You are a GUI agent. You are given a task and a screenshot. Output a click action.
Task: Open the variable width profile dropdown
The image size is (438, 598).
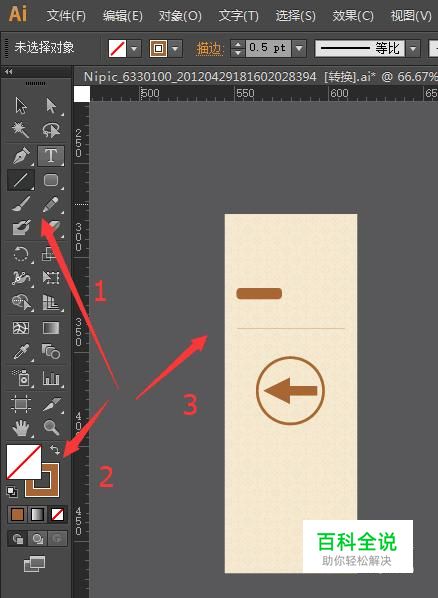413,48
